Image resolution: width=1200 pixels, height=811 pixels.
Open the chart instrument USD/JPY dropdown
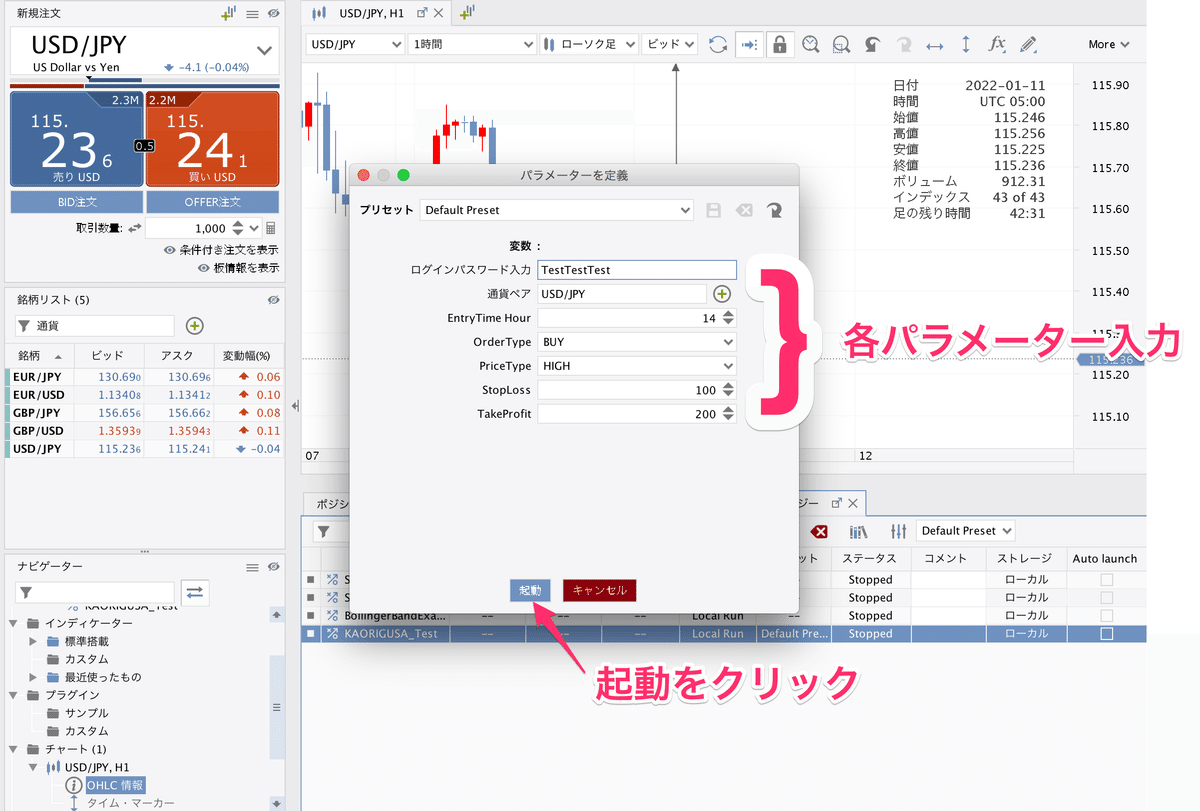click(355, 44)
